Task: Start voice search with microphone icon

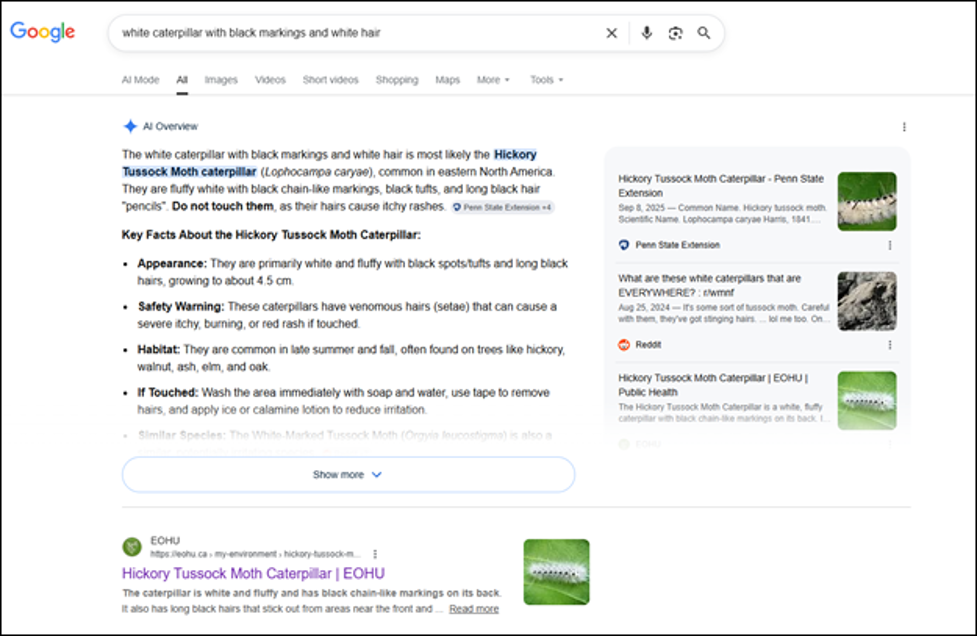Action: (x=647, y=33)
